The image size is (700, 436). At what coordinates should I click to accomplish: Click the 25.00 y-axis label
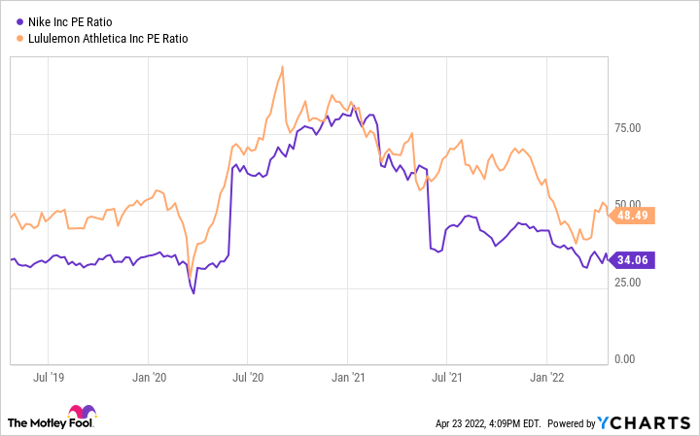[x=627, y=282]
